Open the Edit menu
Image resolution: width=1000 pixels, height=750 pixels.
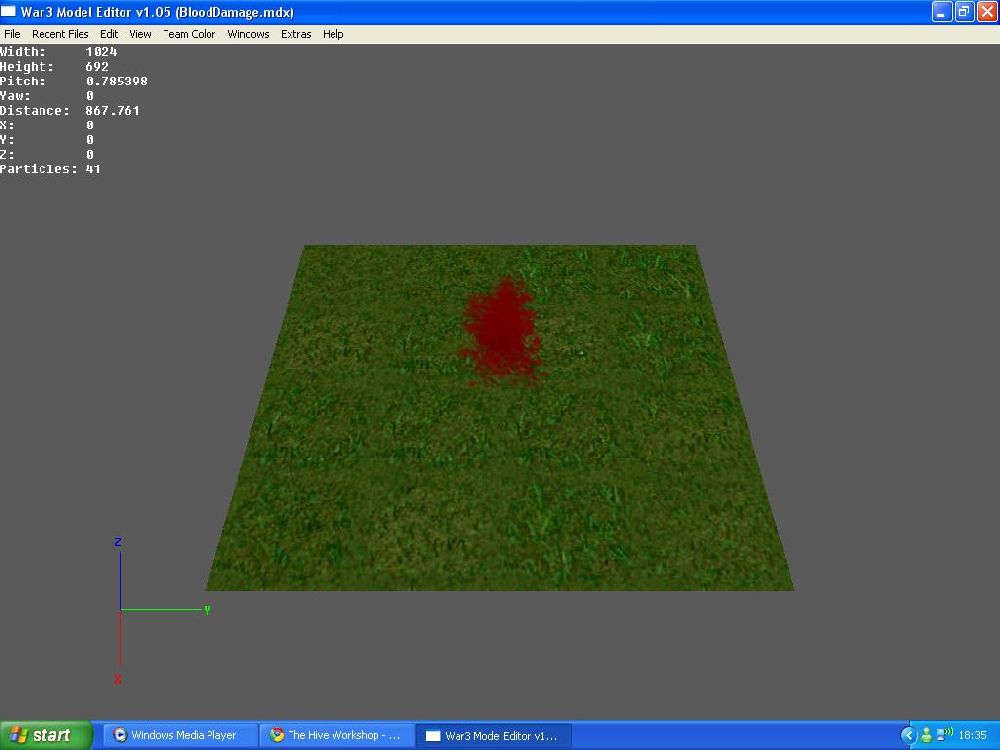[109, 34]
